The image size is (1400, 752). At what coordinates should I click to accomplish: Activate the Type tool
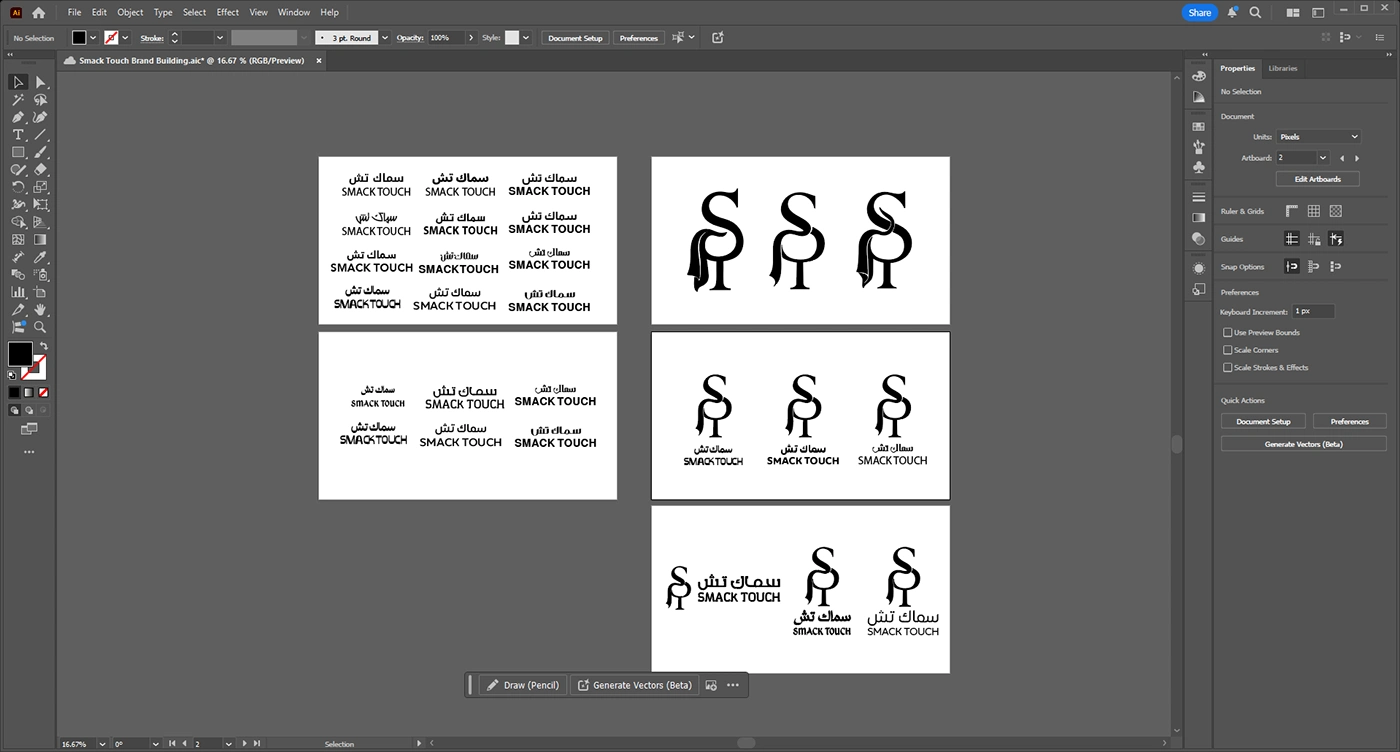click(x=18, y=135)
